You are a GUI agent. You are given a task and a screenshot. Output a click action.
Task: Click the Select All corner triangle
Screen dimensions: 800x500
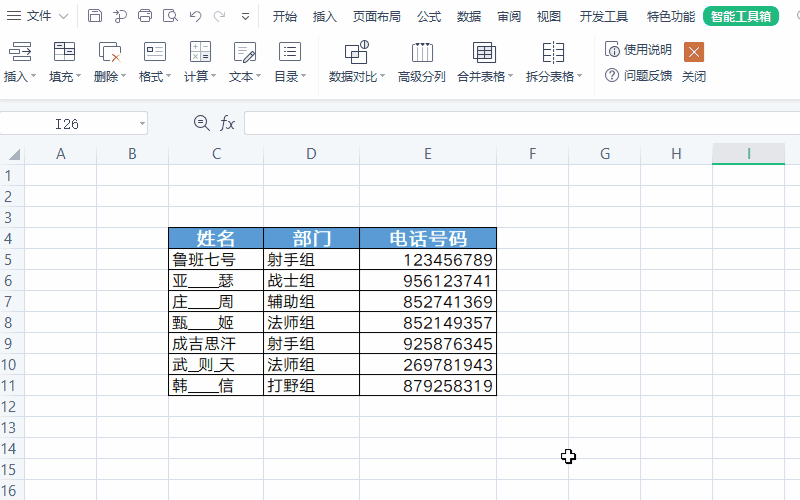(13, 154)
